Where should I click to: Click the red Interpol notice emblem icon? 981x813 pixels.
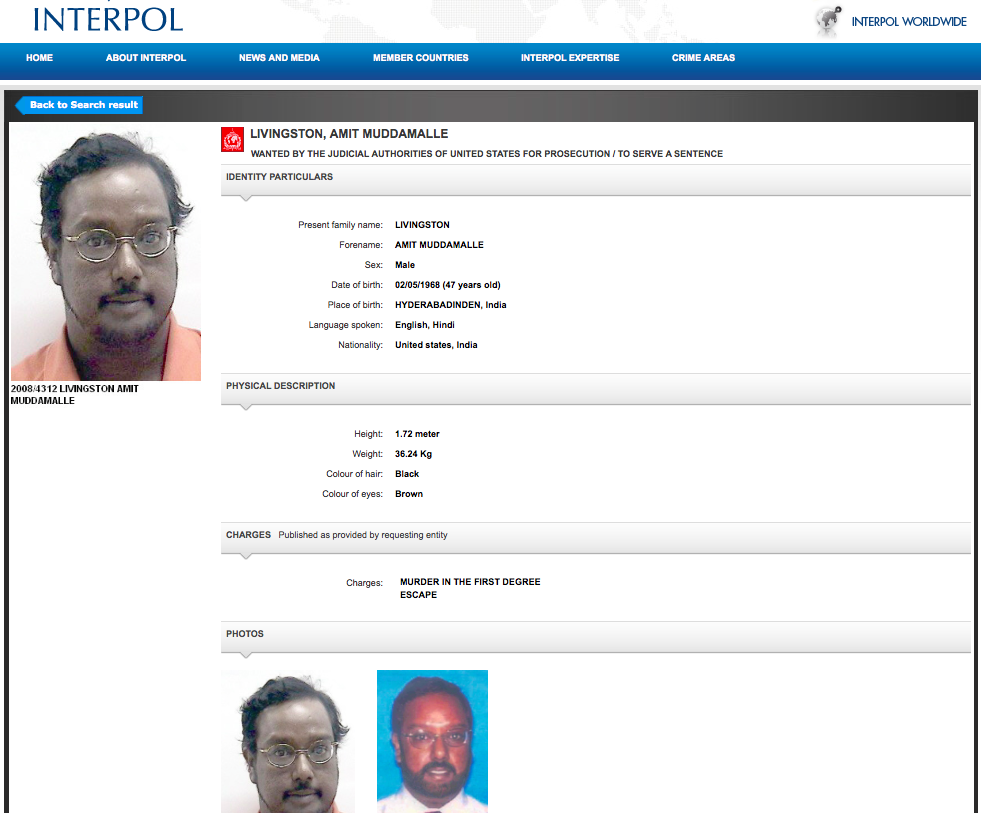point(232,140)
